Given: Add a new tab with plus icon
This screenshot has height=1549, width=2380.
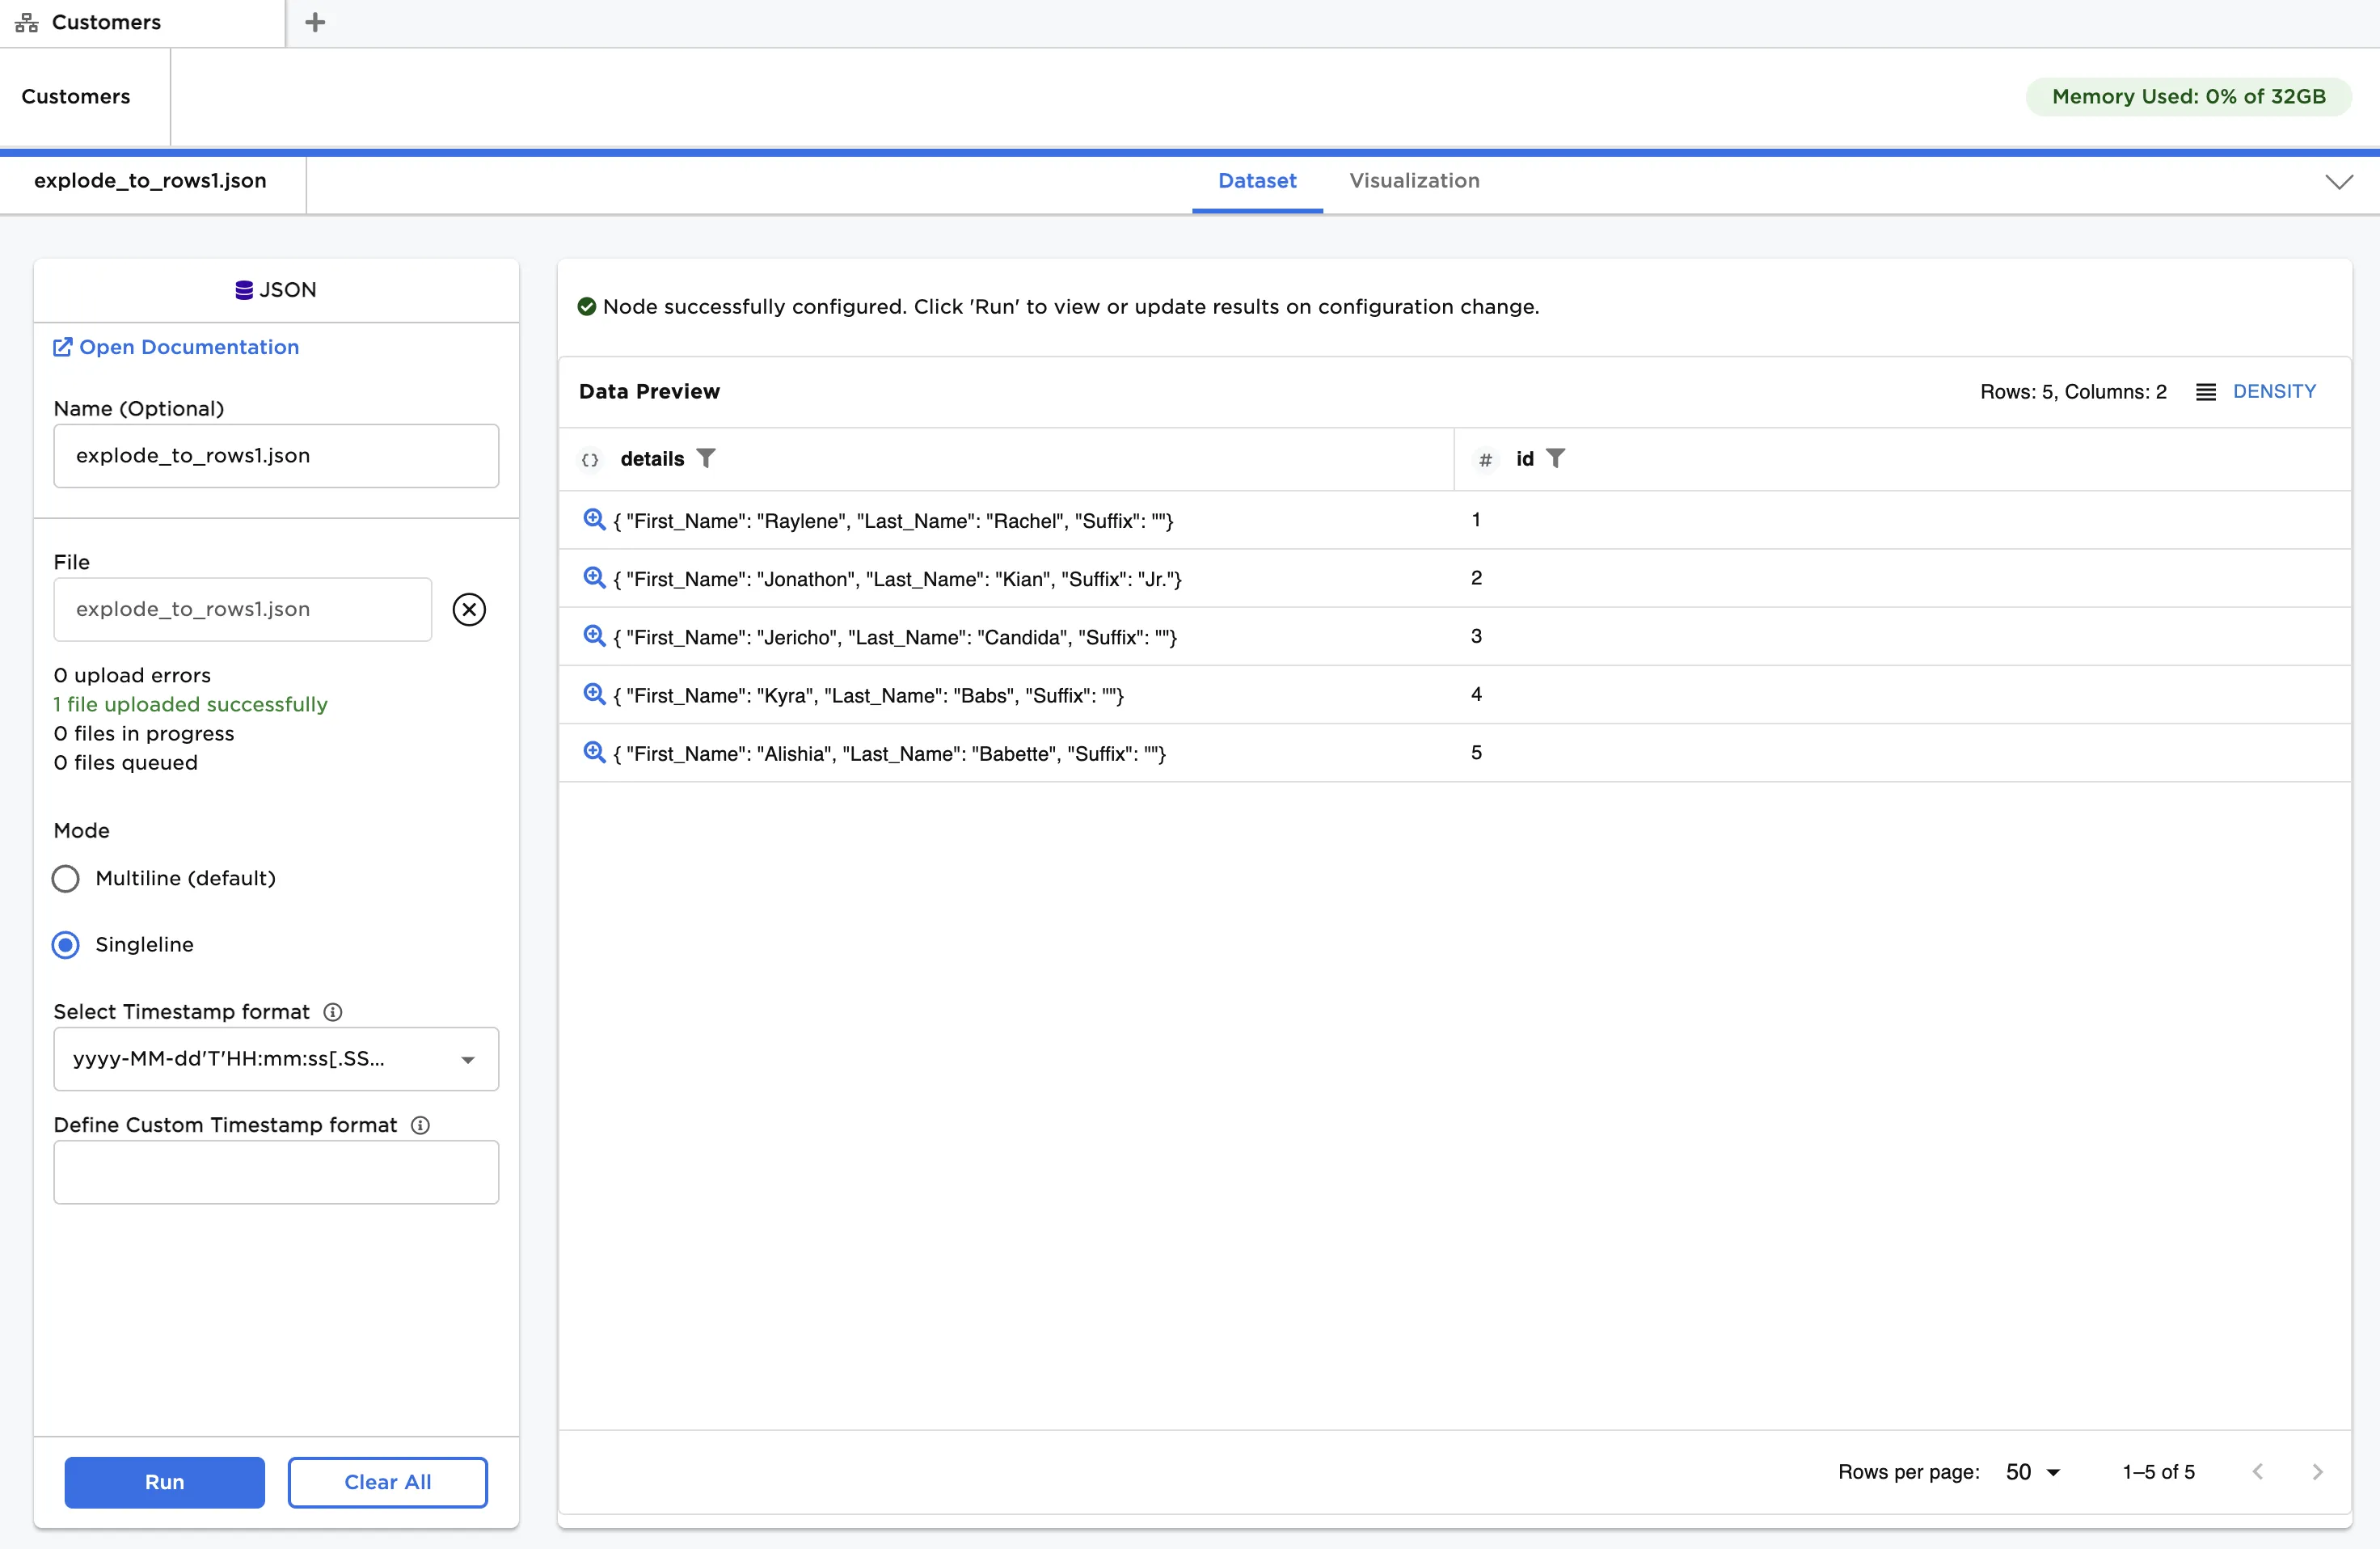Looking at the screenshot, I should (x=315, y=22).
